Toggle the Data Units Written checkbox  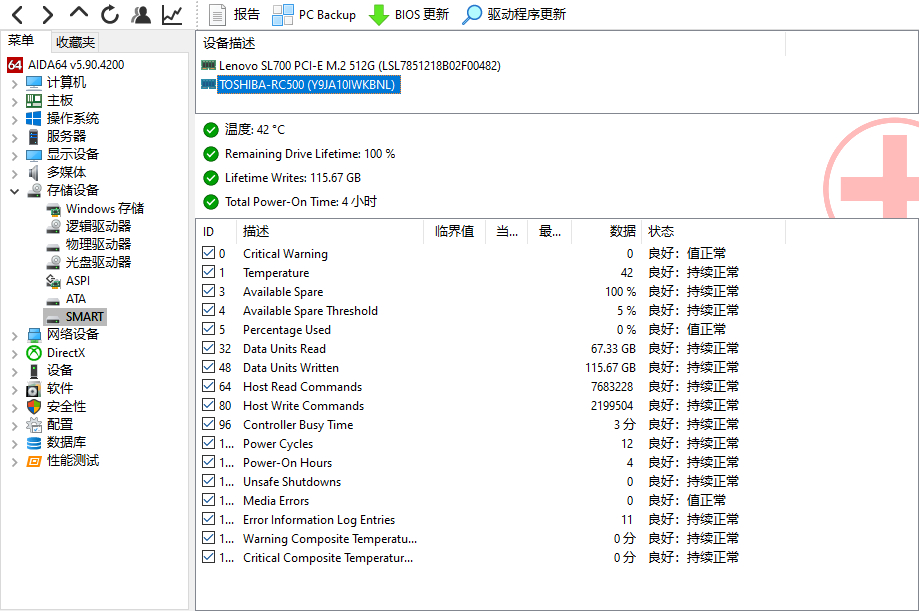point(208,366)
